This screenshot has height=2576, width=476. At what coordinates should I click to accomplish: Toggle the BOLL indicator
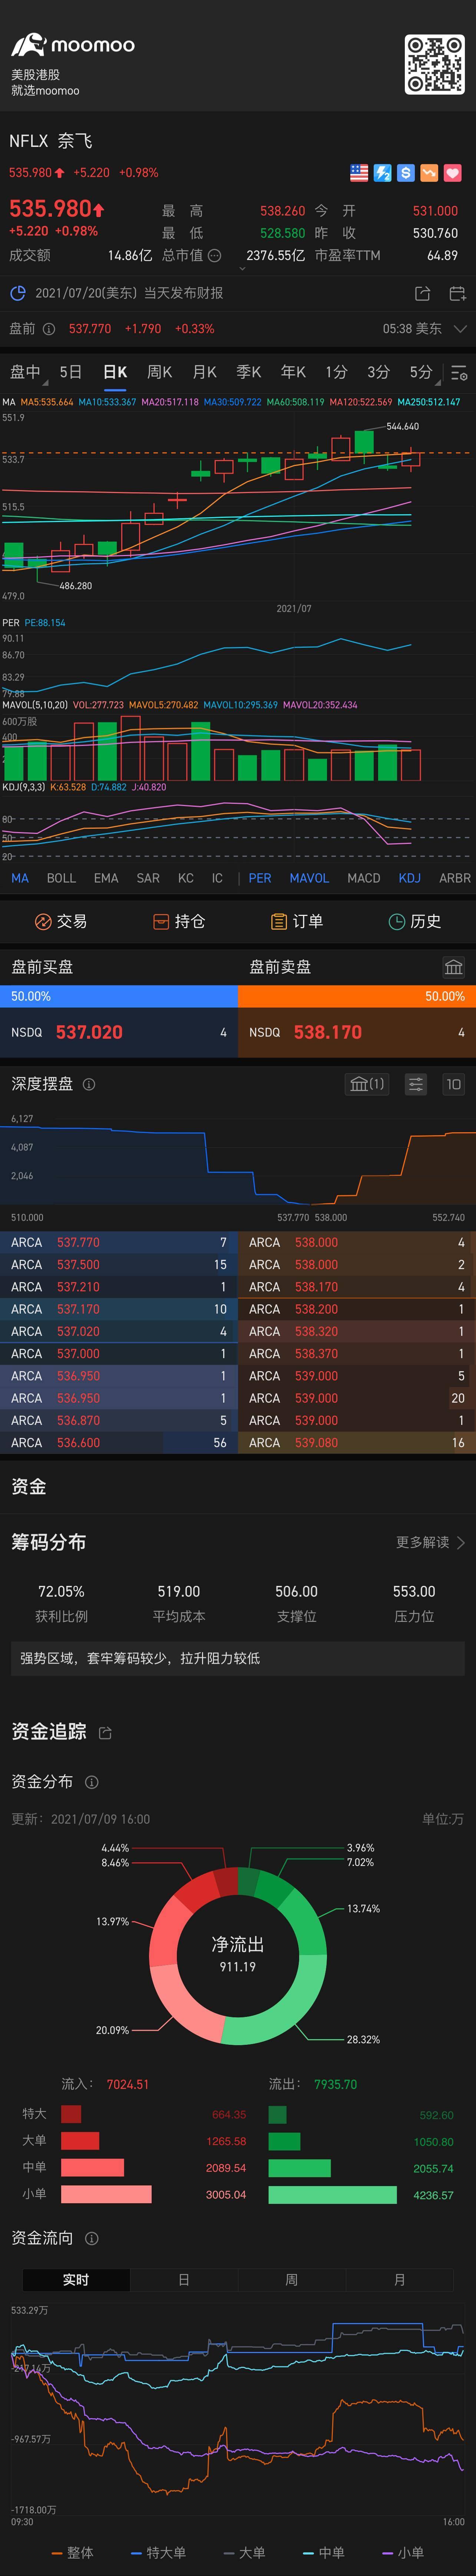click(x=61, y=878)
